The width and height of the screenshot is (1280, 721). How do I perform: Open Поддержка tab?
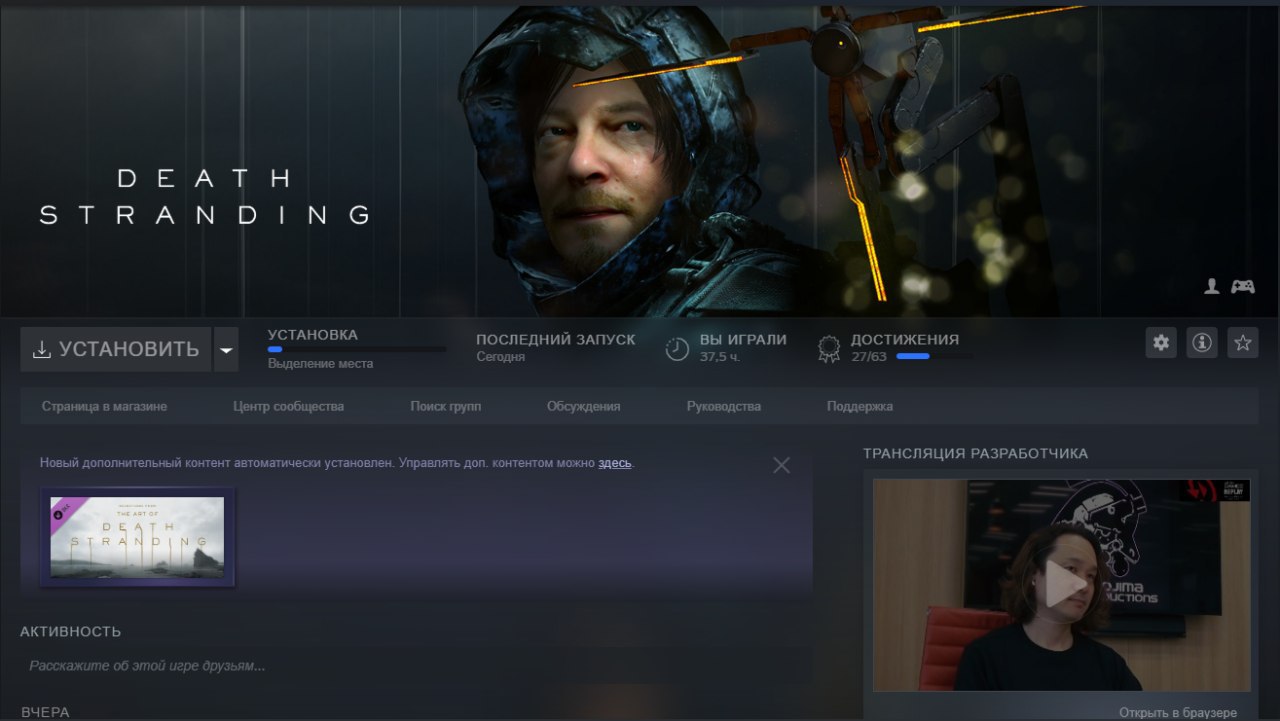pos(860,406)
